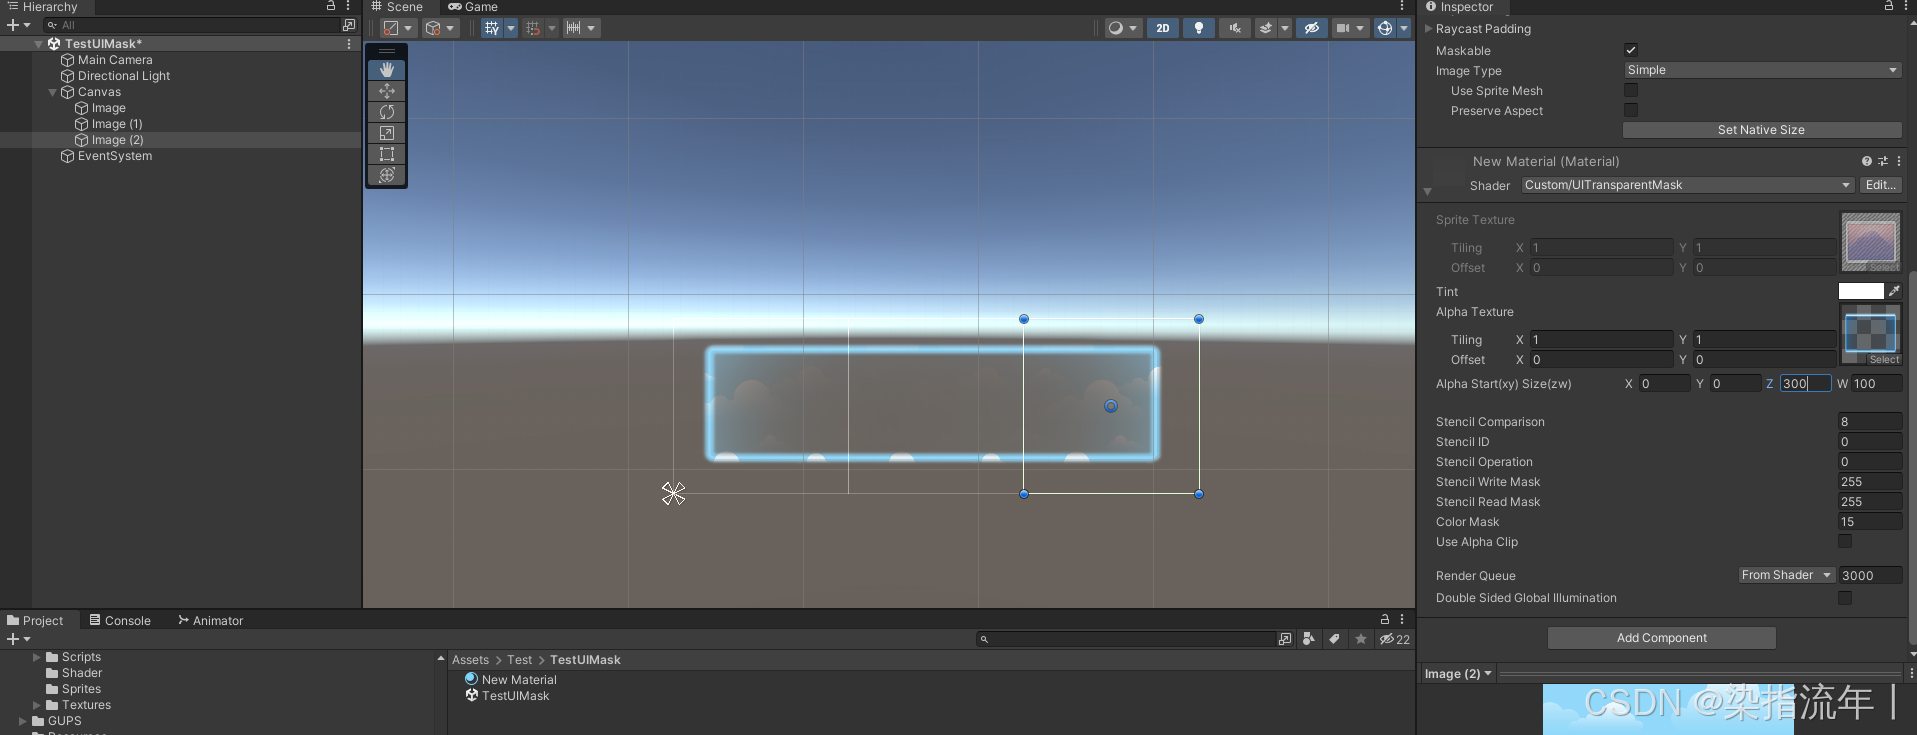Open the Console tab

coord(120,620)
